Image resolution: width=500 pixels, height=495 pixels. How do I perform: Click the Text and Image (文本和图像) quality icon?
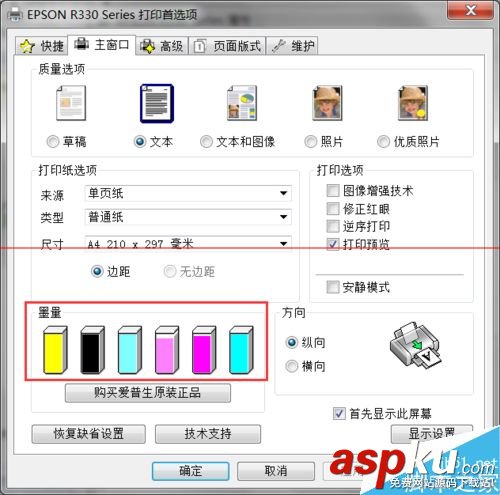click(x=242, y=103)
